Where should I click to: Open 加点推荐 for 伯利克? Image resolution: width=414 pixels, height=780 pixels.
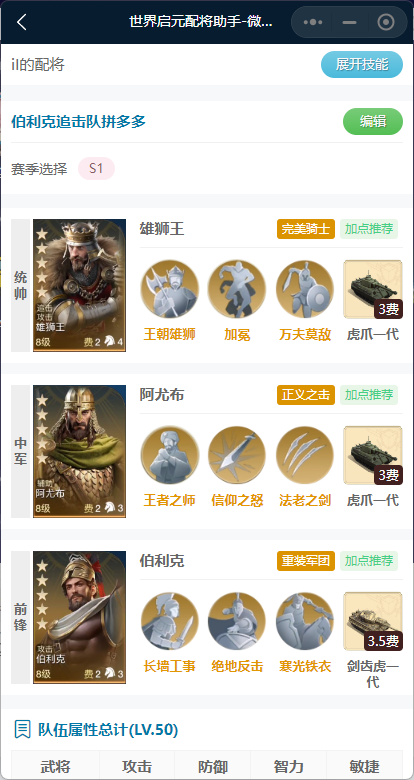coord(369,561)
